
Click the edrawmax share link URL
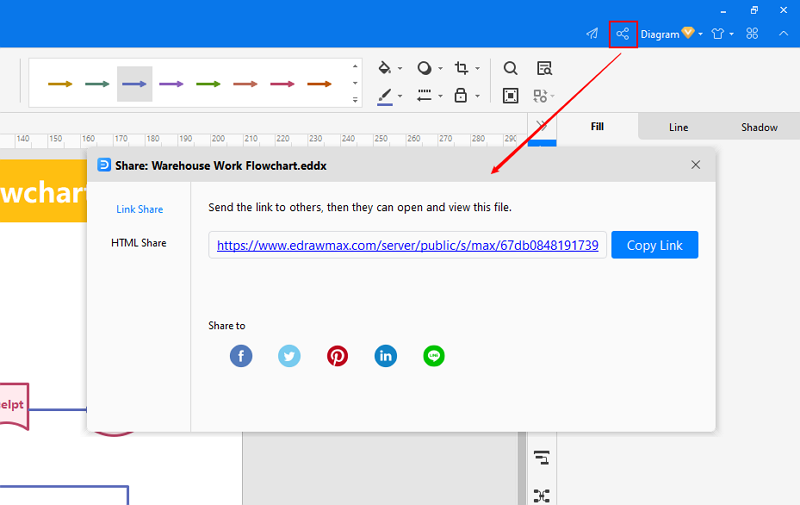click(408, 245)
